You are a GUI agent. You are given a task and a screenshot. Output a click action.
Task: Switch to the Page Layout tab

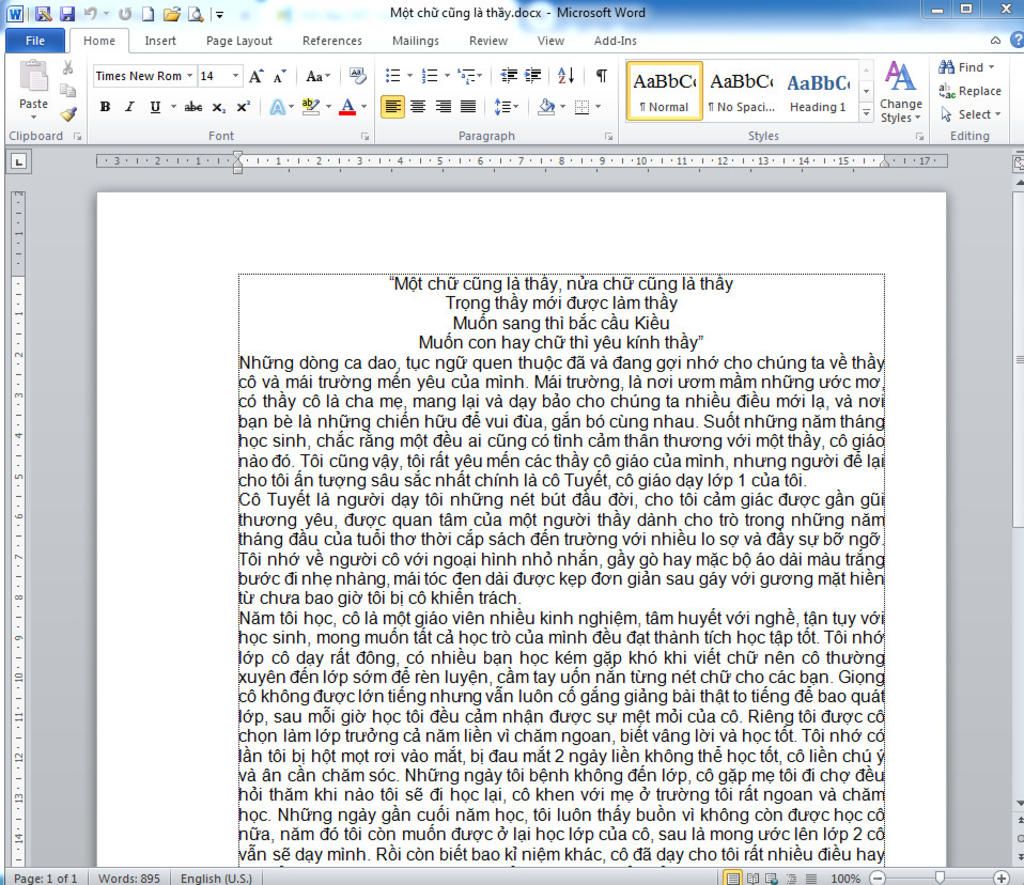[x=239, y=40]
